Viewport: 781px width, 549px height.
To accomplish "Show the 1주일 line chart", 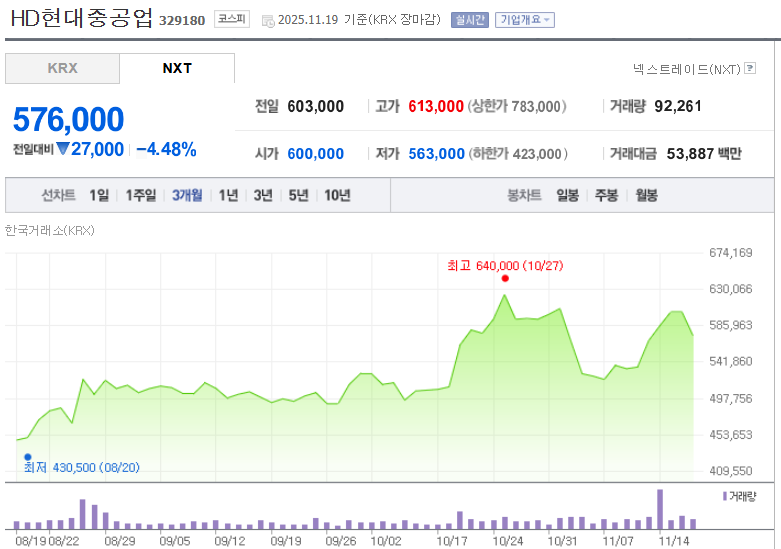I will (140, 195).
